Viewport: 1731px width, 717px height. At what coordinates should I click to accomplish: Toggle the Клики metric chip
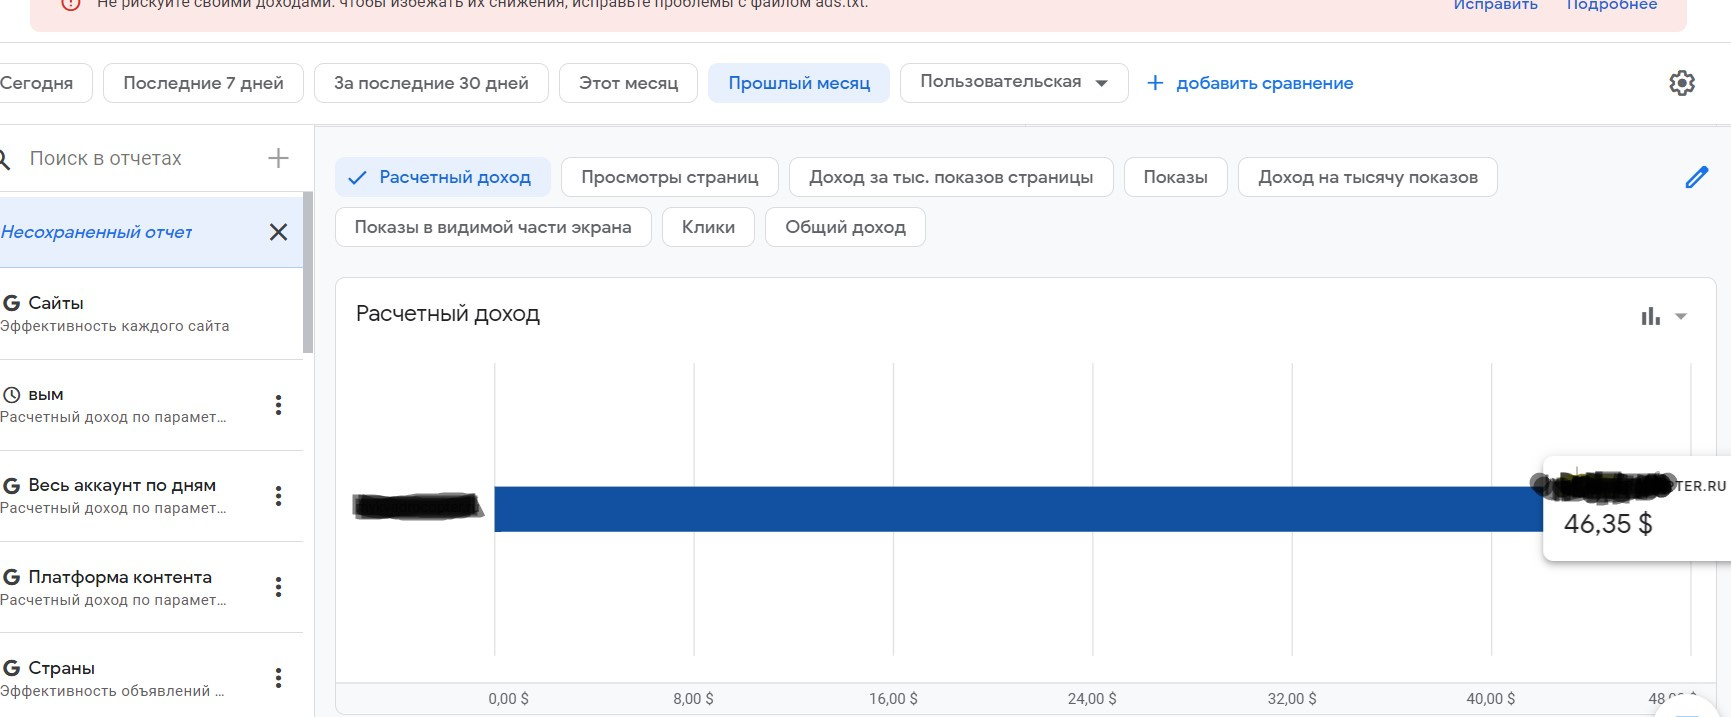point(708,227)
